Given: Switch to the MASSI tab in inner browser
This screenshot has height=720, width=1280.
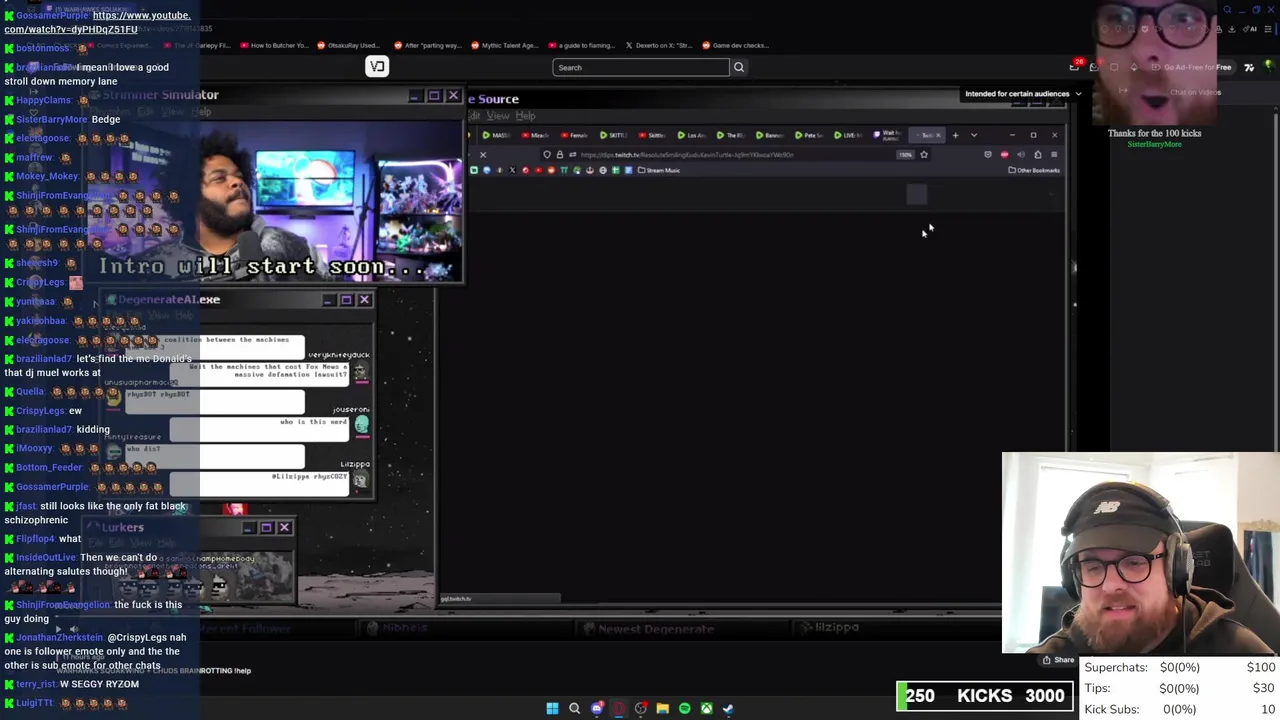Looking at the screenshot, I should click(x=496, y=135).
